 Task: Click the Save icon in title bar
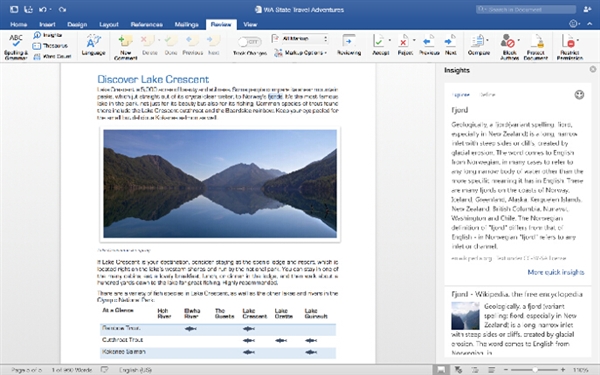coord(28,9)
